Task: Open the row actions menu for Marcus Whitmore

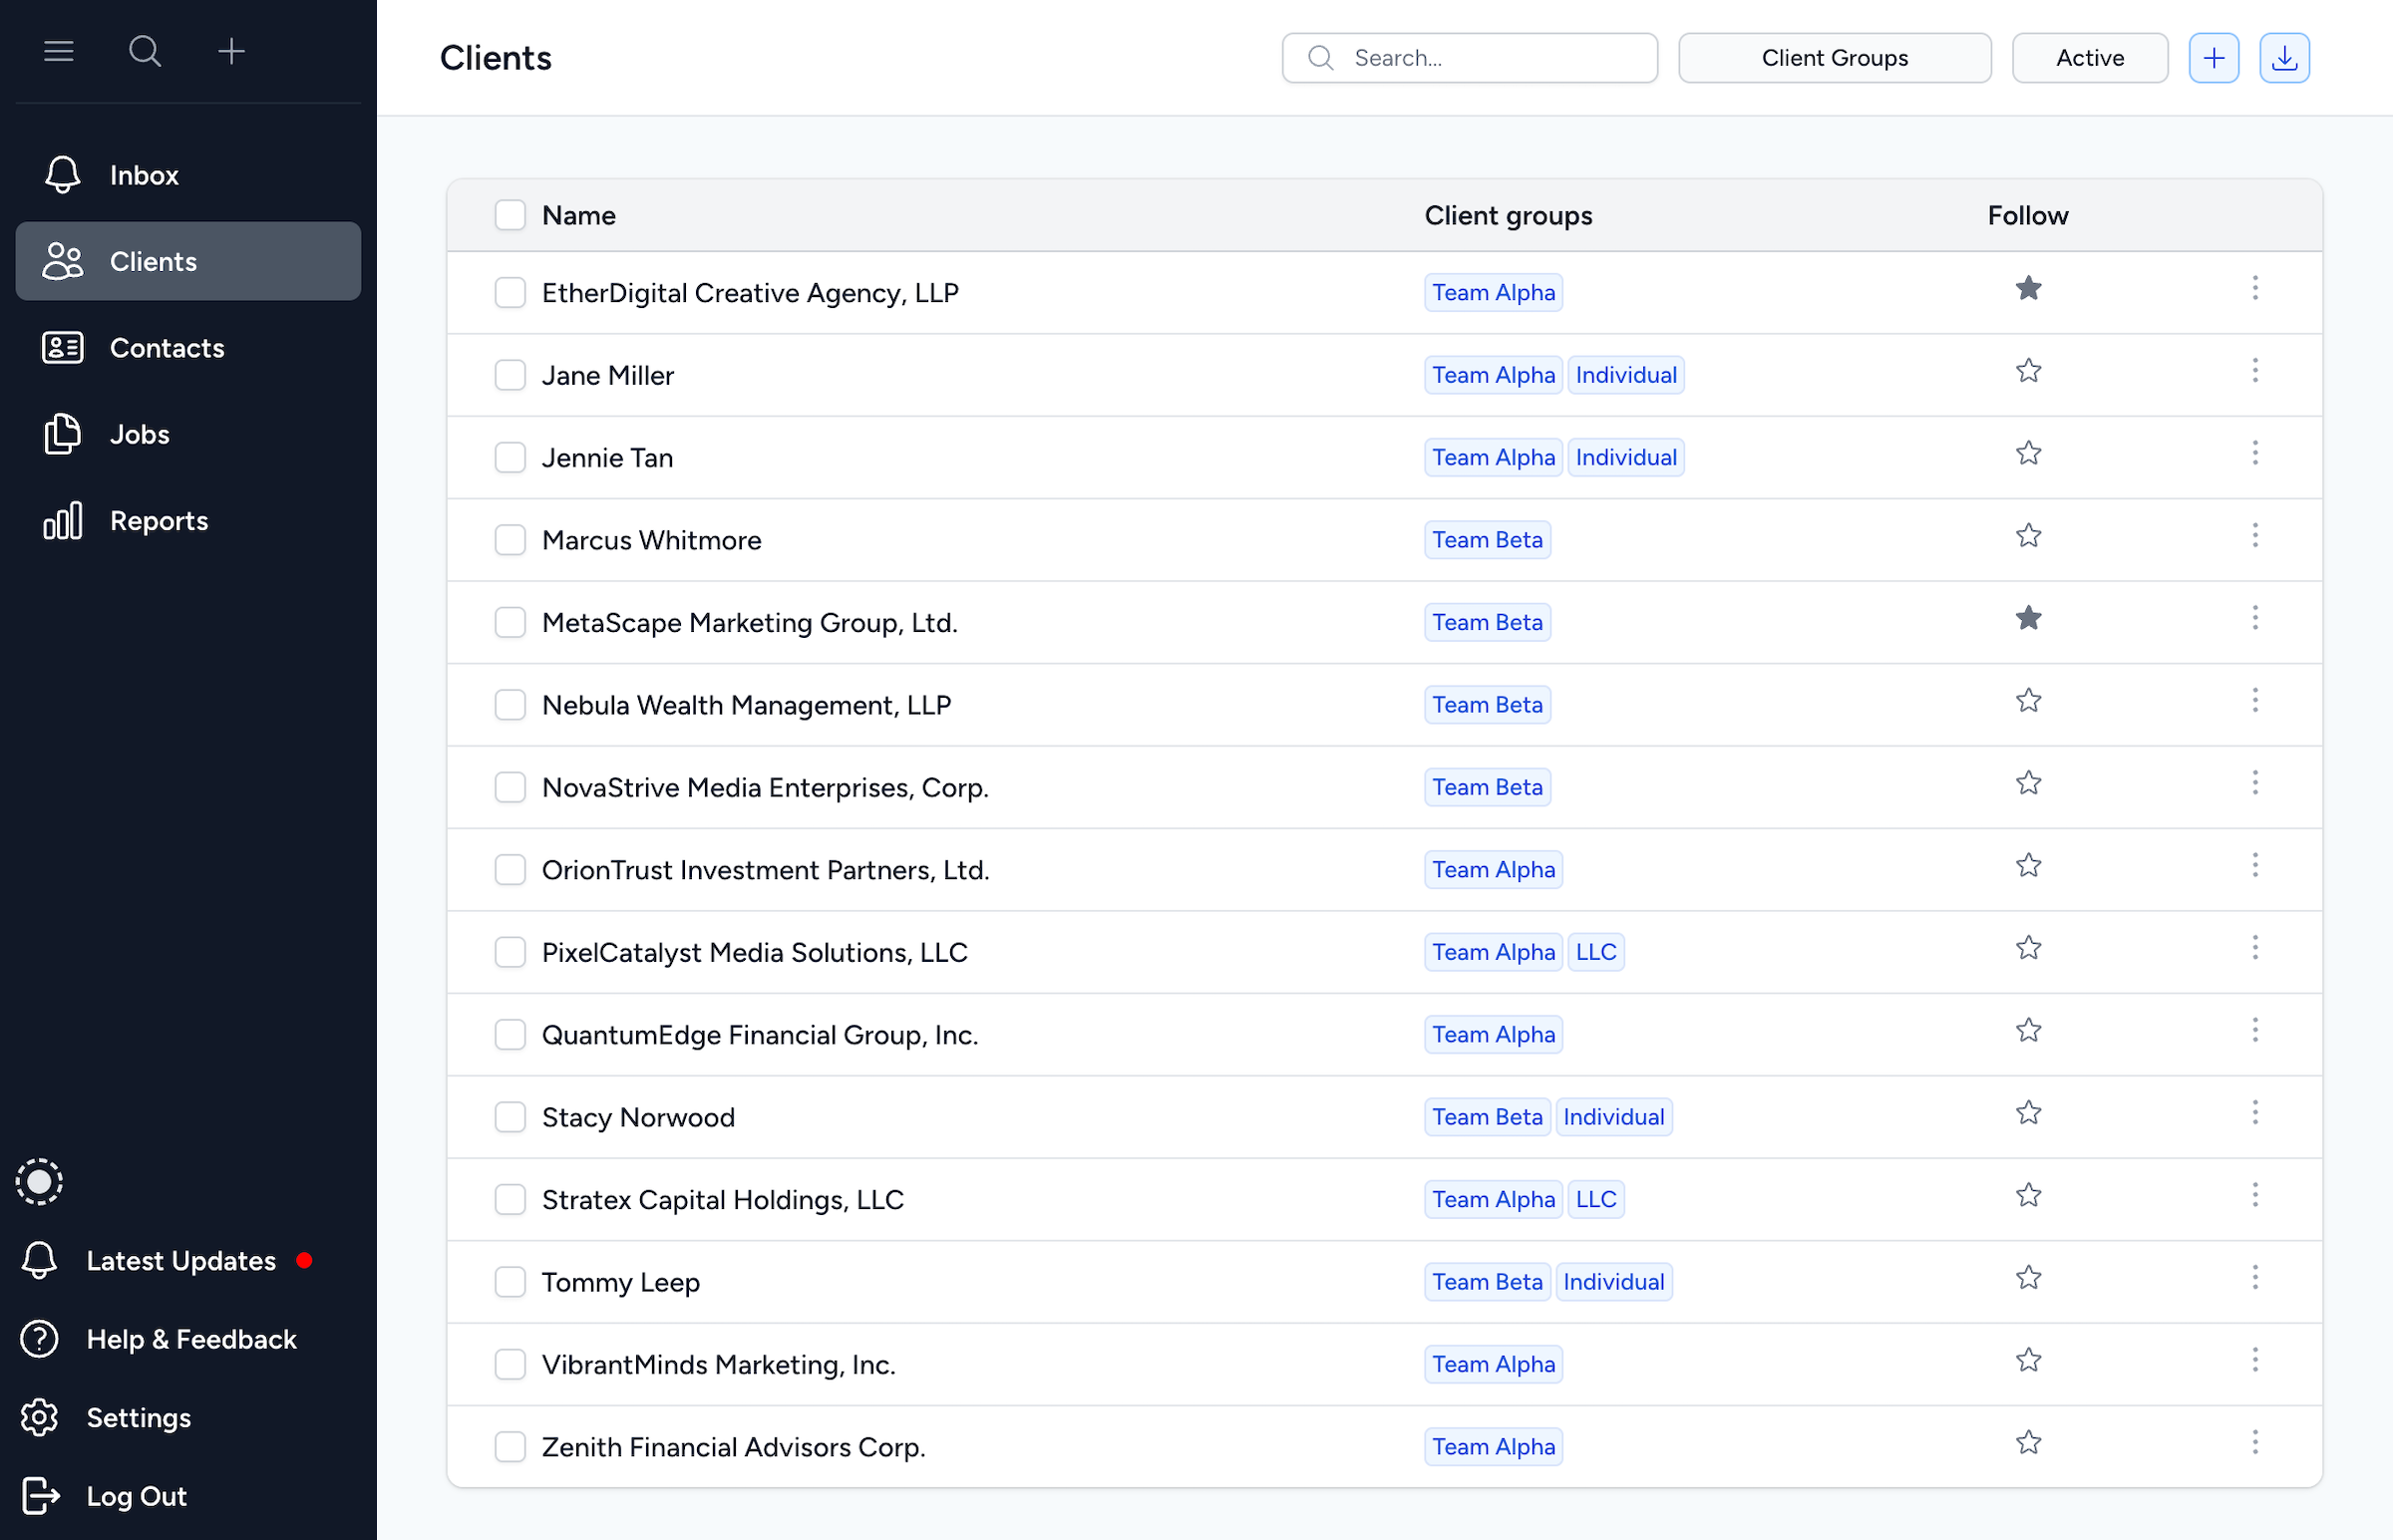Action: coord(2255,536)
